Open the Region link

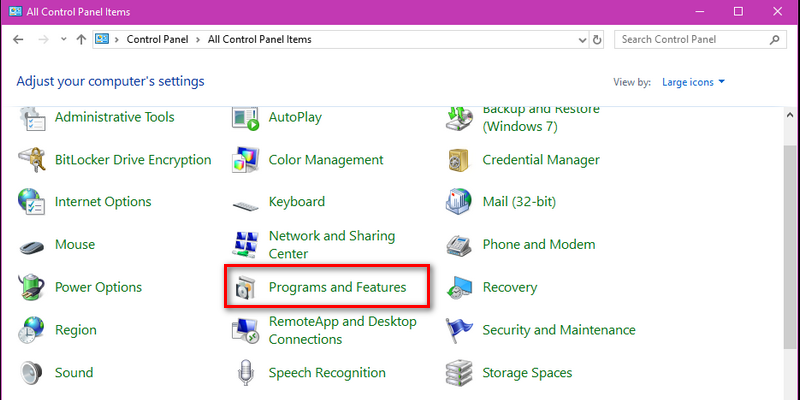click(x=76, y=330)
